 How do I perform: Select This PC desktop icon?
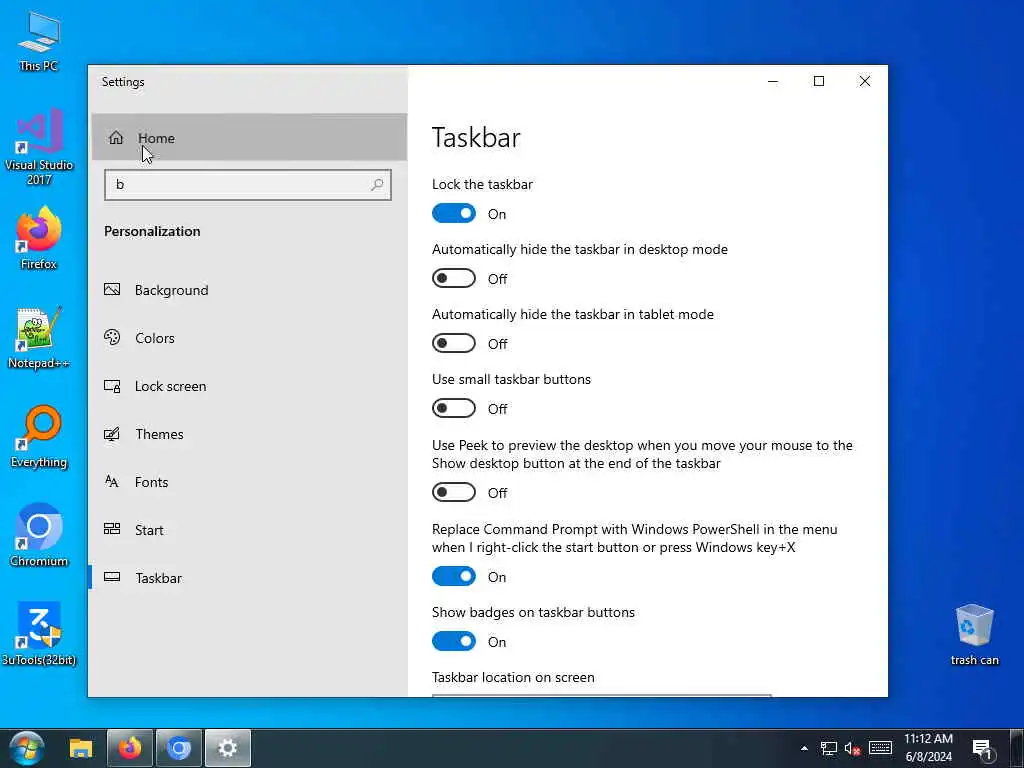[x=39, y=40]
